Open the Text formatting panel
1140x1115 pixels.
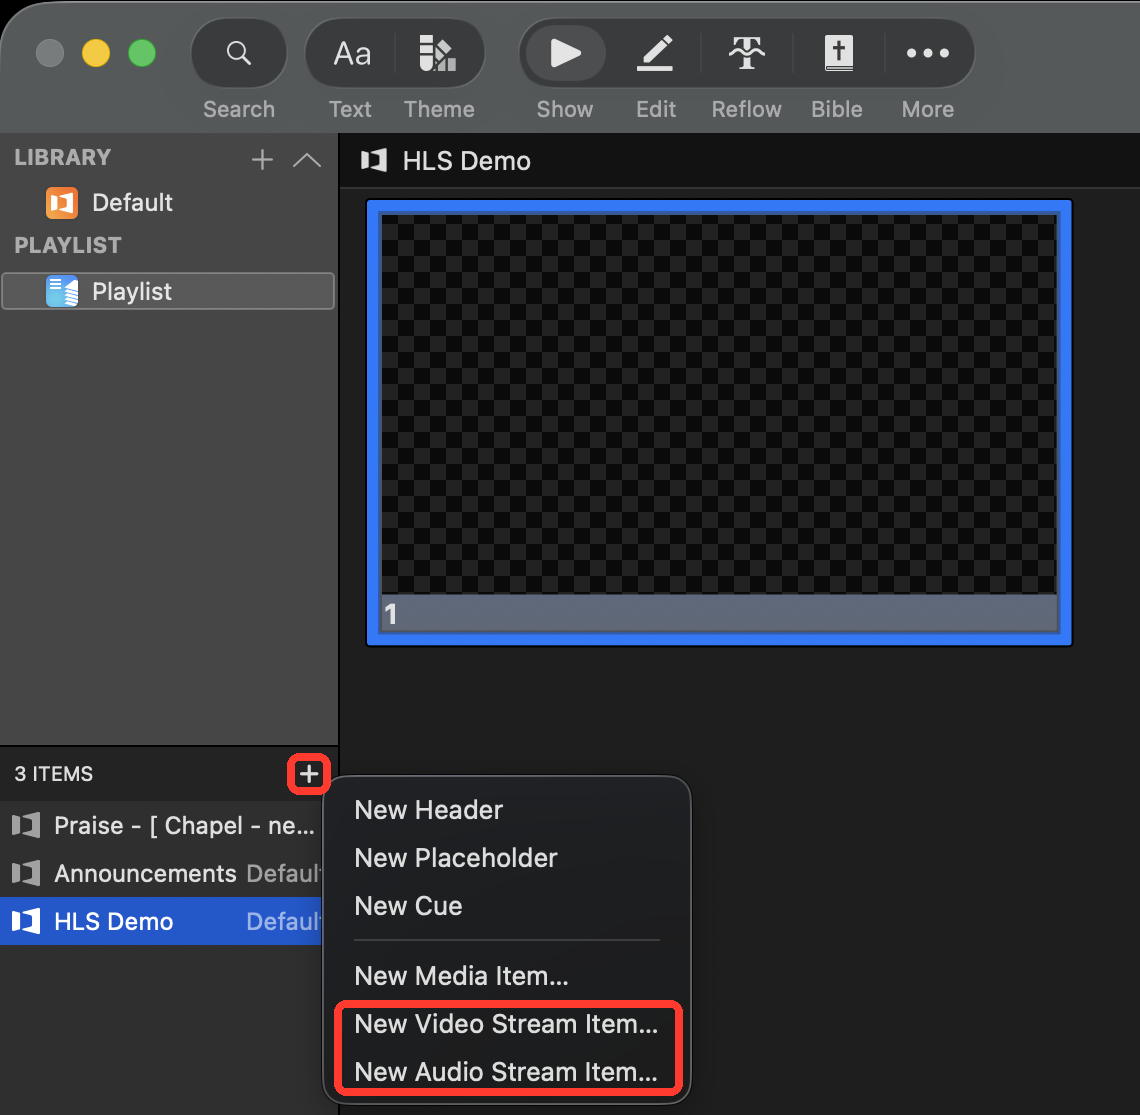(x=351, y=53)
